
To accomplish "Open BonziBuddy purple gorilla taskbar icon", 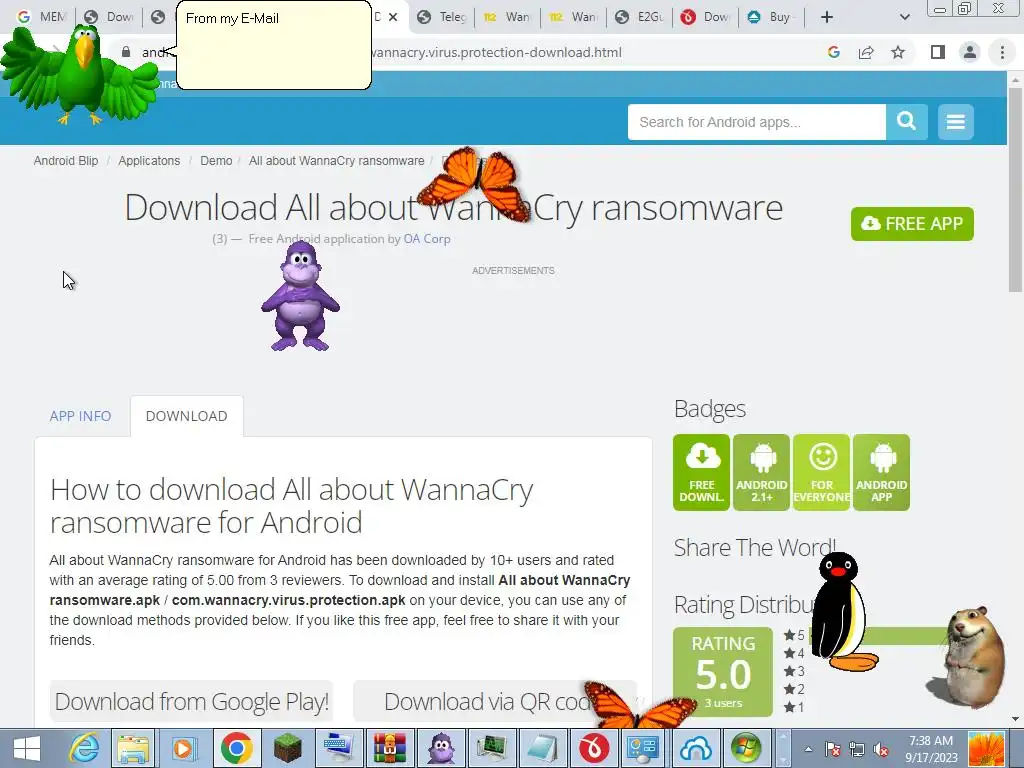I will click(441, 748).
